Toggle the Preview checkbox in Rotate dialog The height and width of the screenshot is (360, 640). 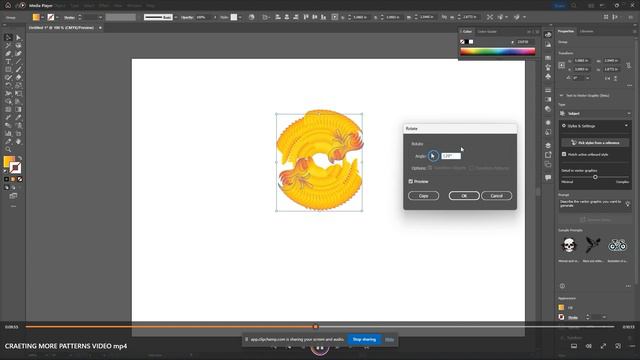(x=411, y=181)
